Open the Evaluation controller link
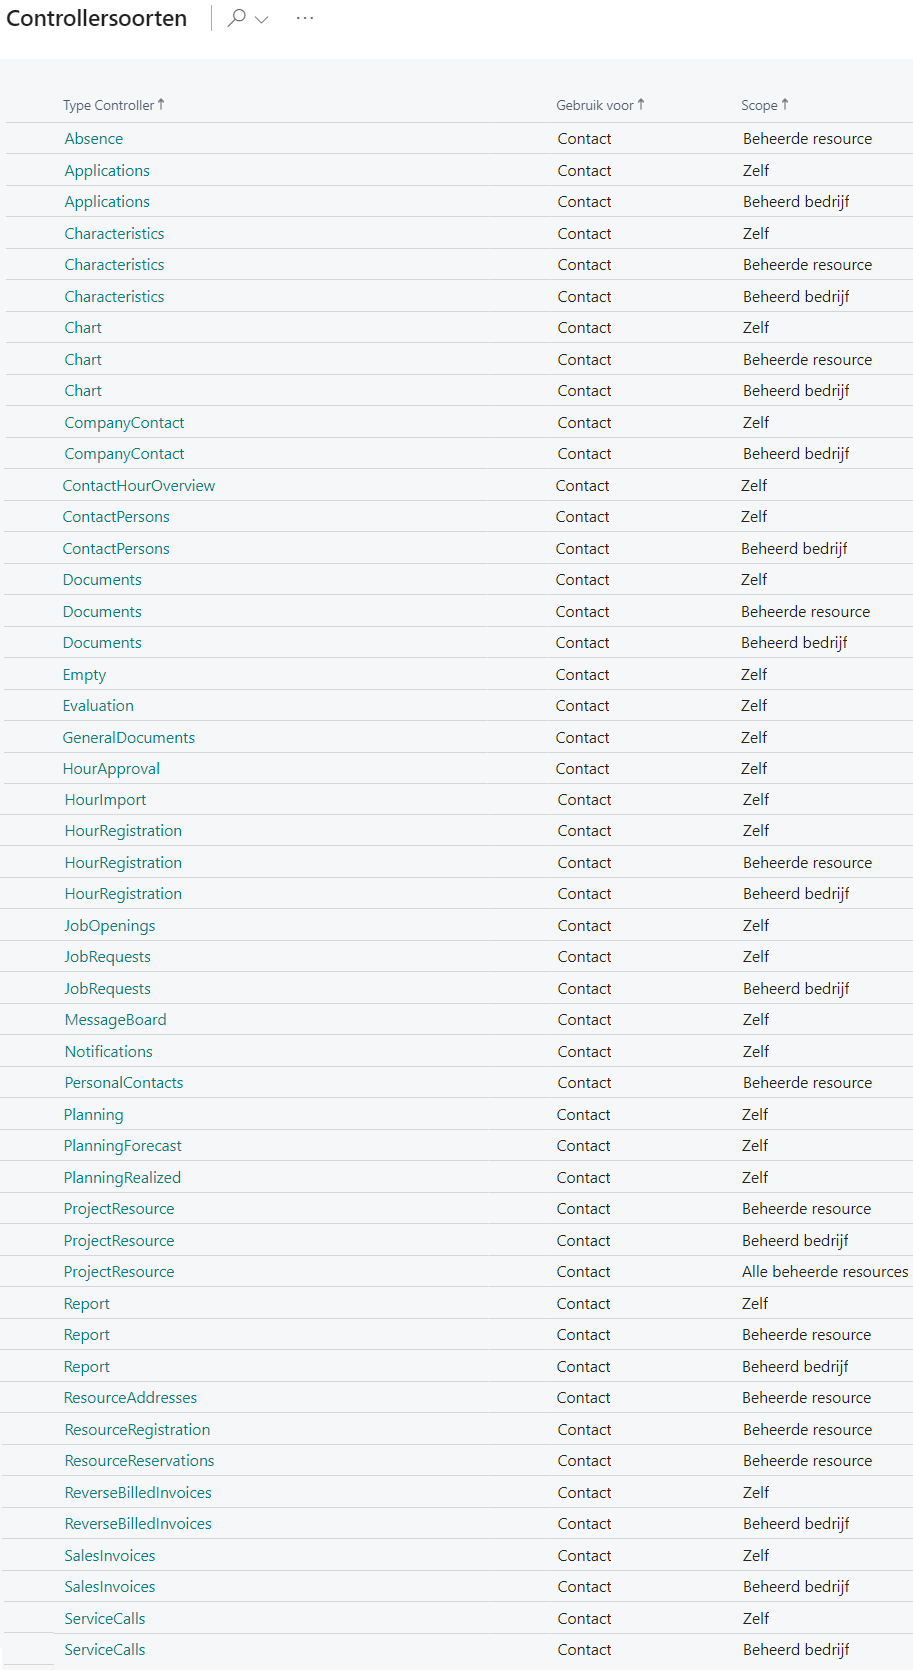913x1670 pixels. coord(98,706)
